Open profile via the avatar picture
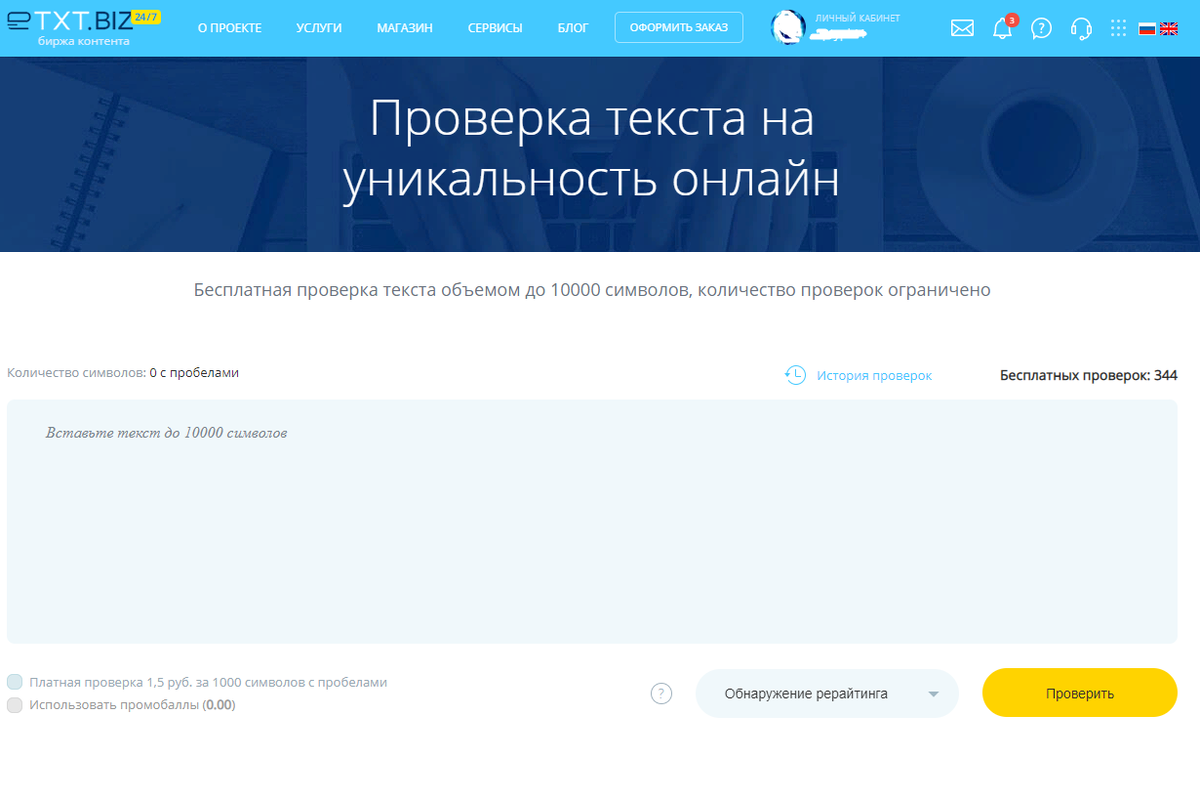The image size is (1200, 799). [786, 28]
